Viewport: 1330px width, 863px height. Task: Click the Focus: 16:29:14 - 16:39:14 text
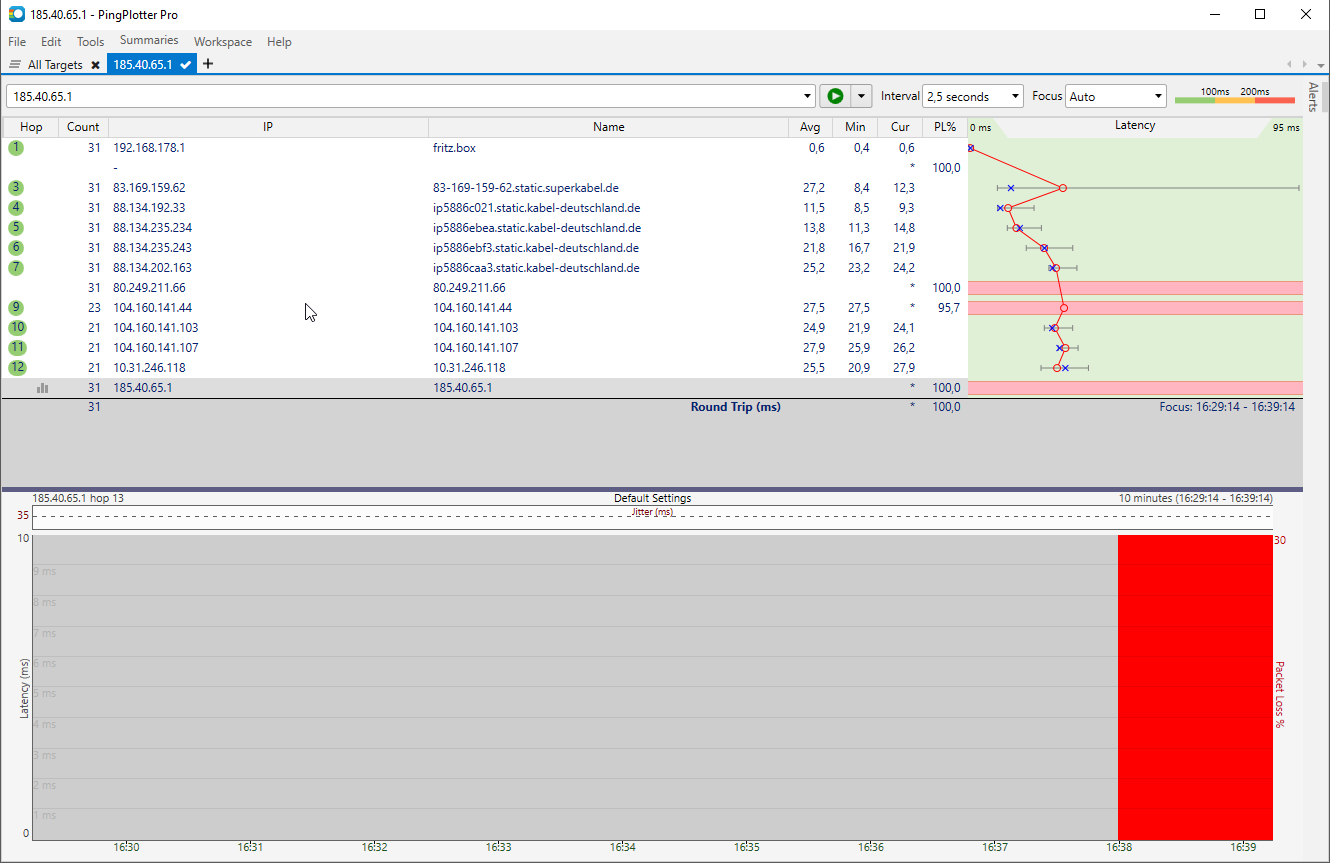point(1227,407)
